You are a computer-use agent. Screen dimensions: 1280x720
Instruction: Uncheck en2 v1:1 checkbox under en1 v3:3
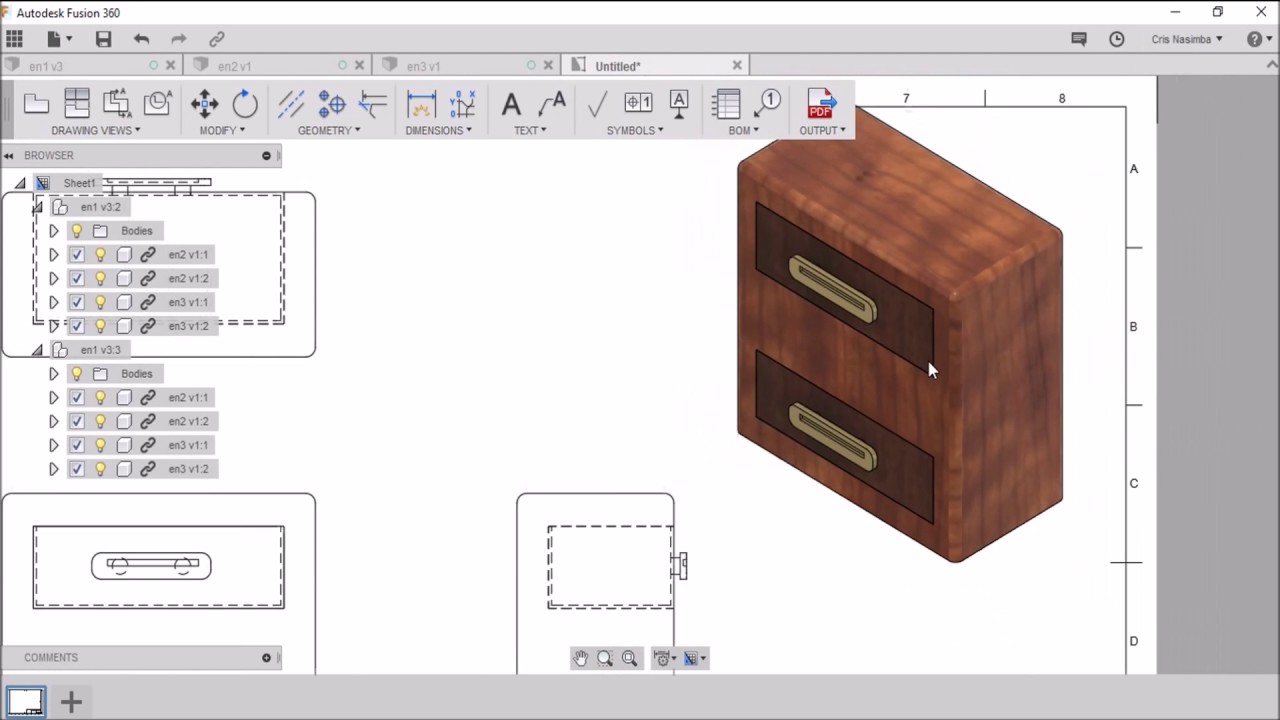(x=77, y=398)
